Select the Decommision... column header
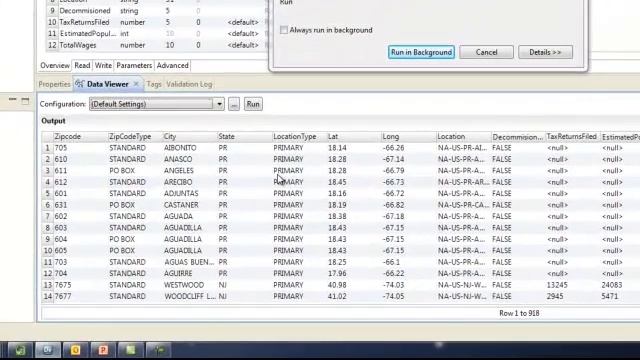 pos(518,137)
